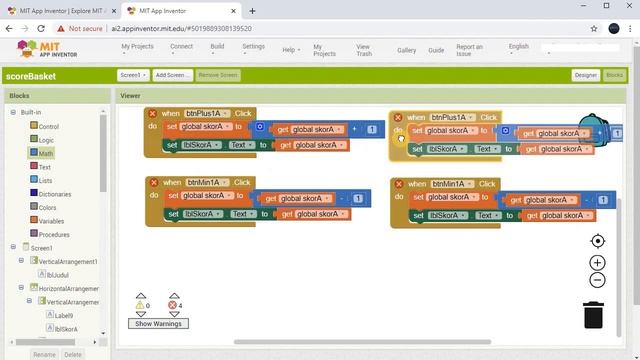
Task: Click Report an Issue link
Action: tap(469, 50)
